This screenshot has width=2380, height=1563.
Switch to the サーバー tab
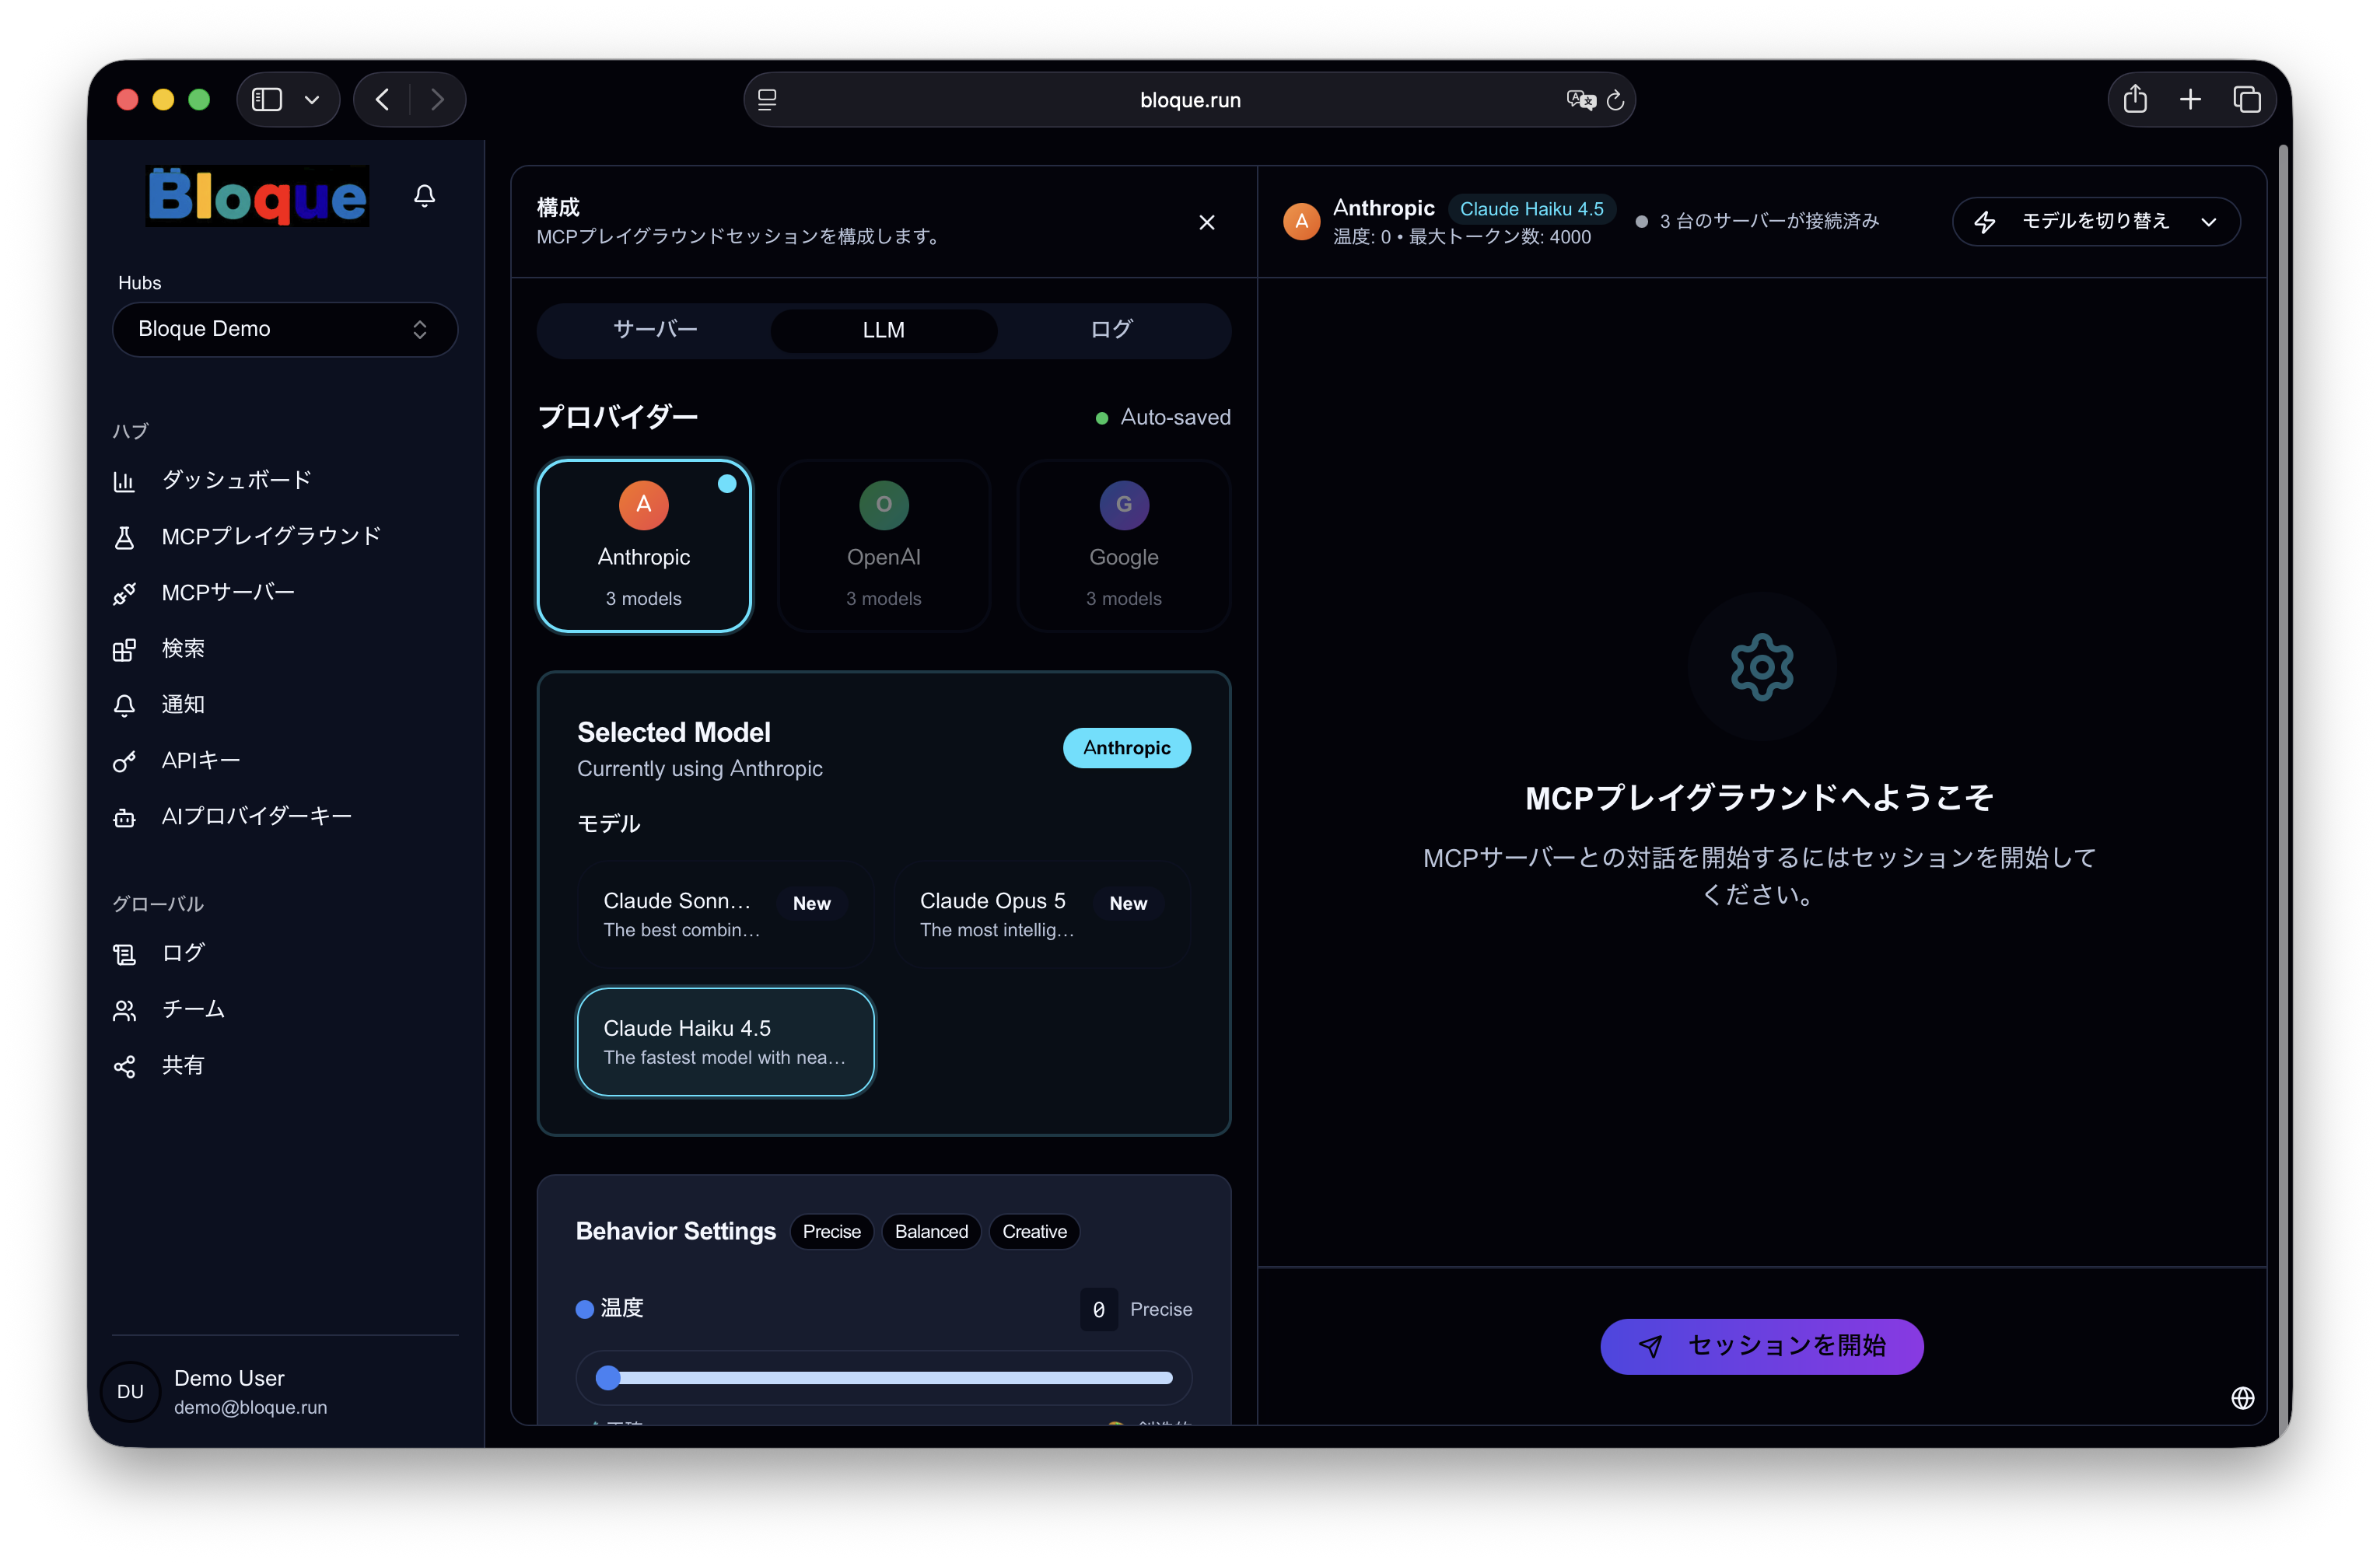click(655, 330)
